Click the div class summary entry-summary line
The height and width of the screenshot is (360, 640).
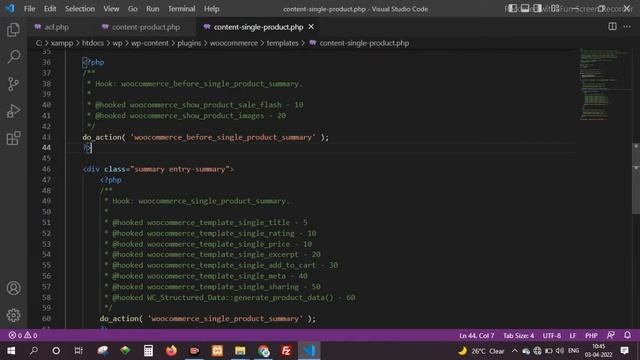pyautogui.click(x=158, y=169)
